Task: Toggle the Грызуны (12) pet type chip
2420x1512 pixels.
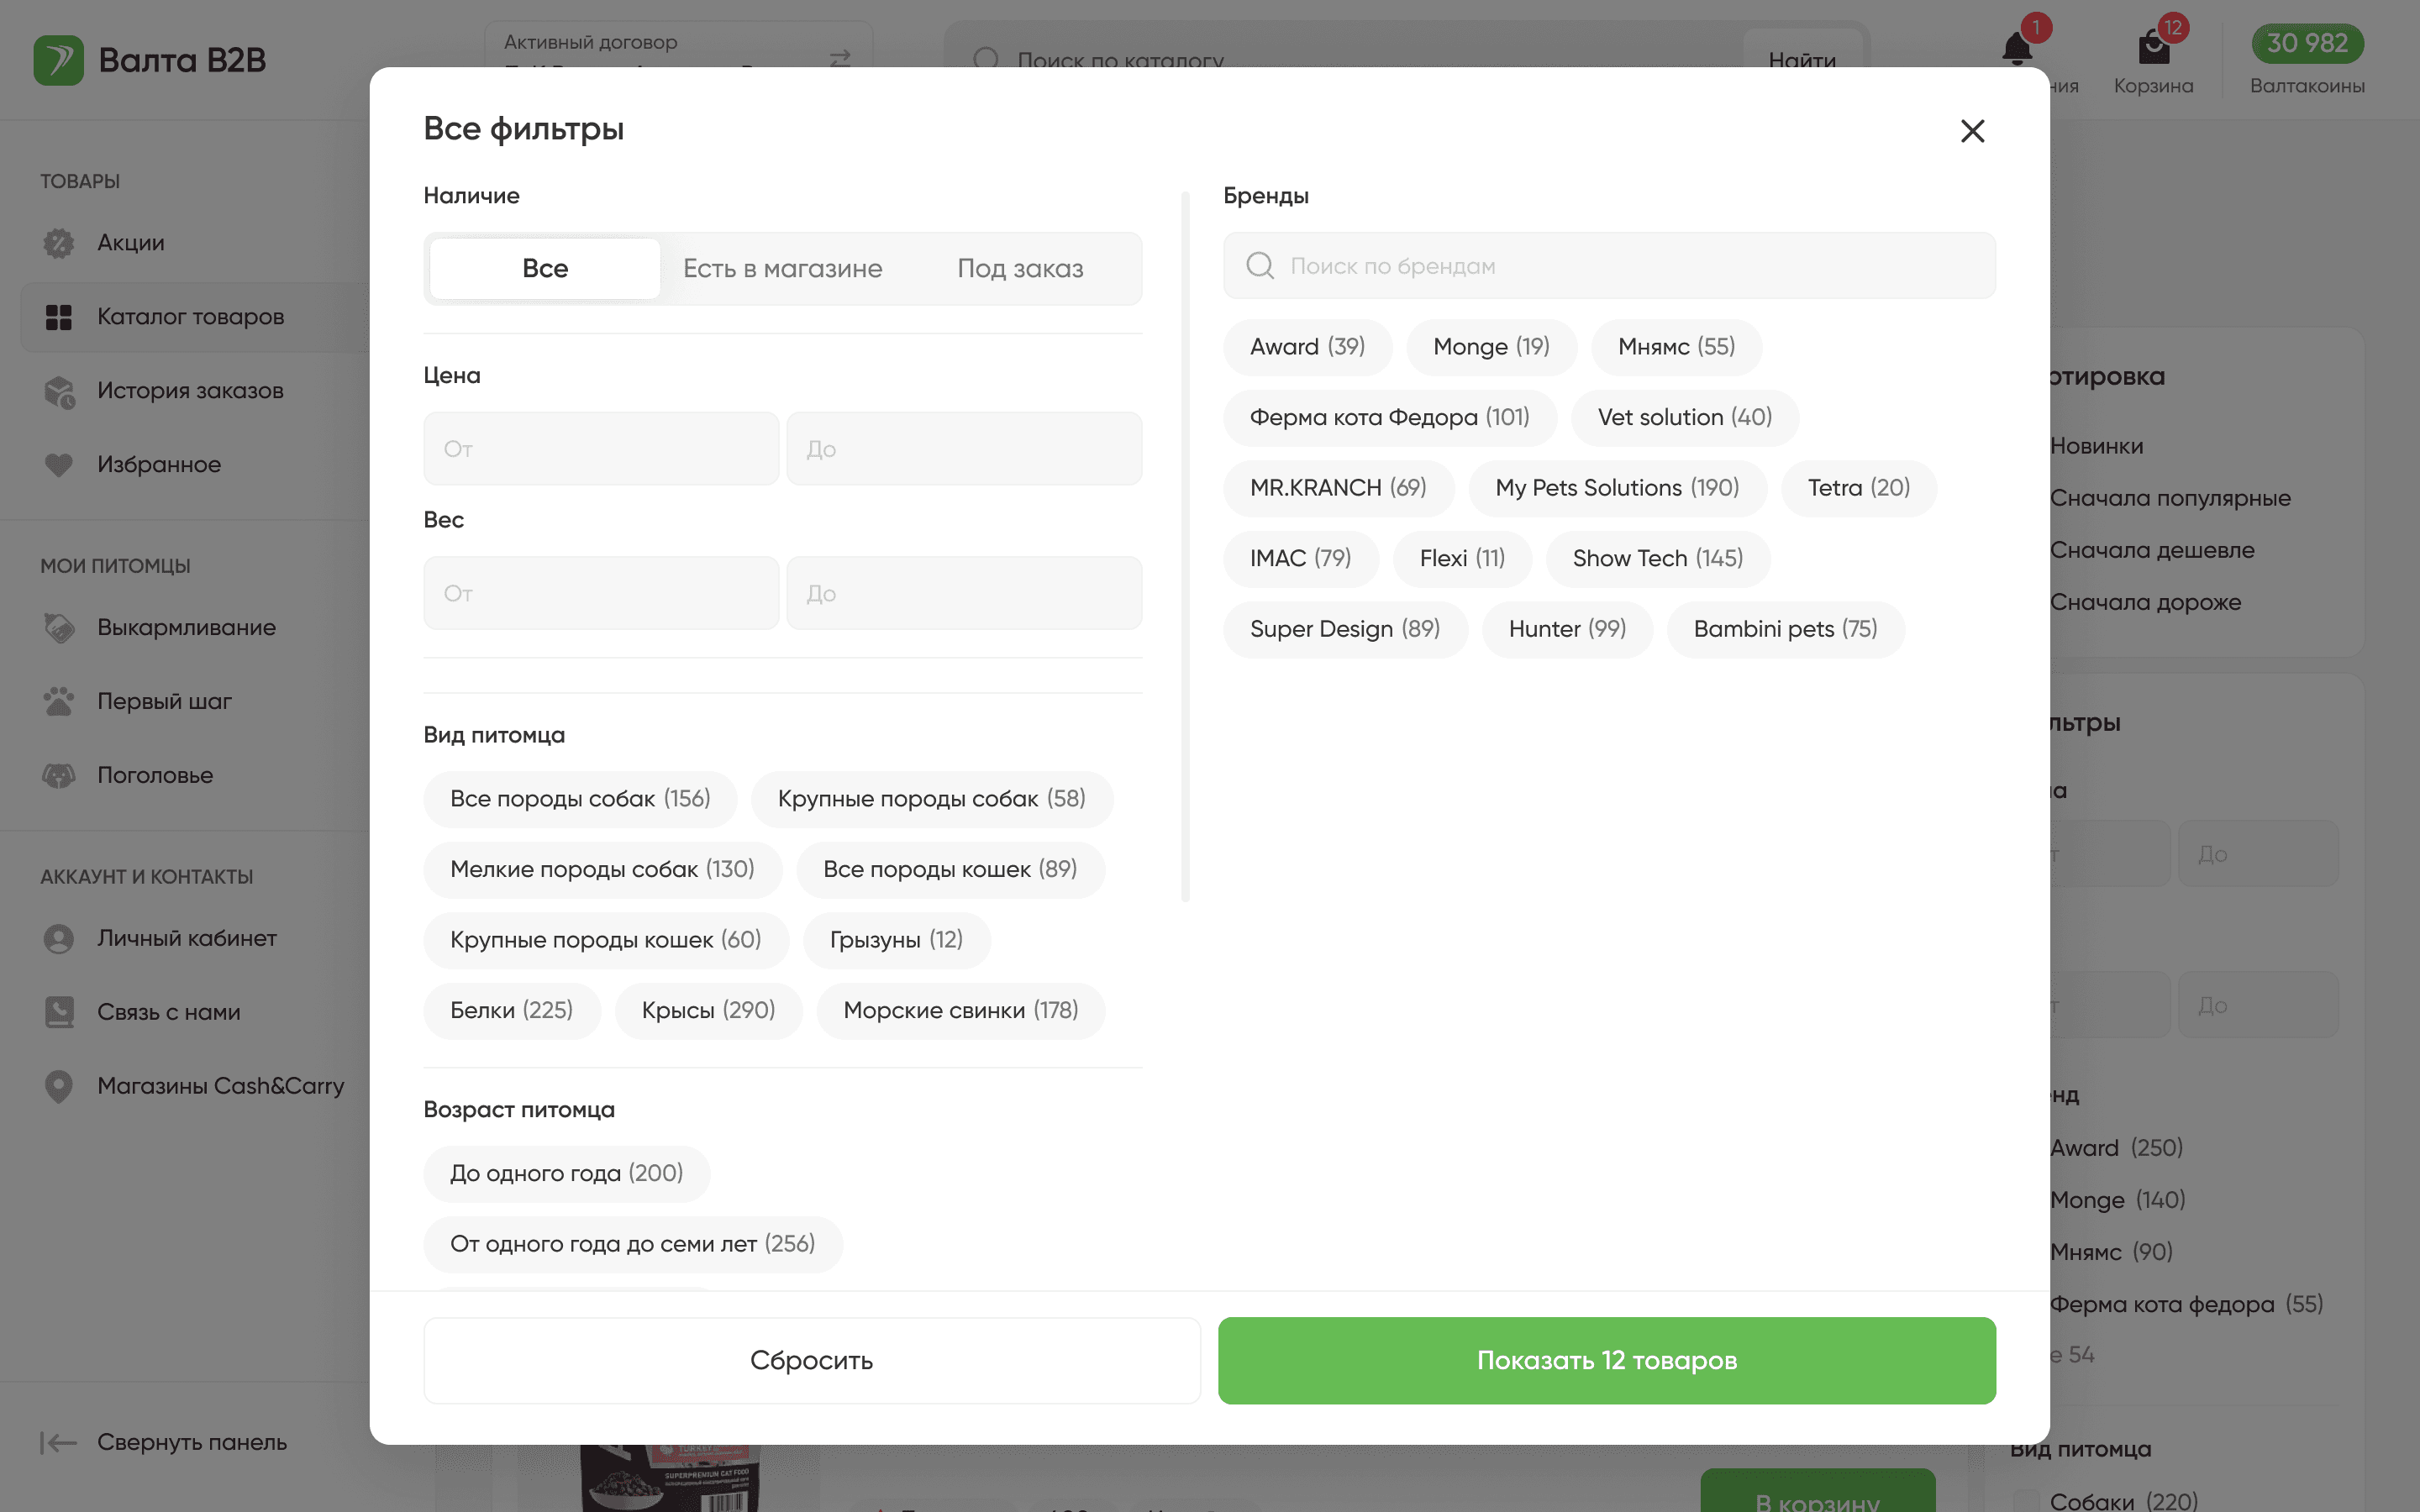Action: [896, 940]
